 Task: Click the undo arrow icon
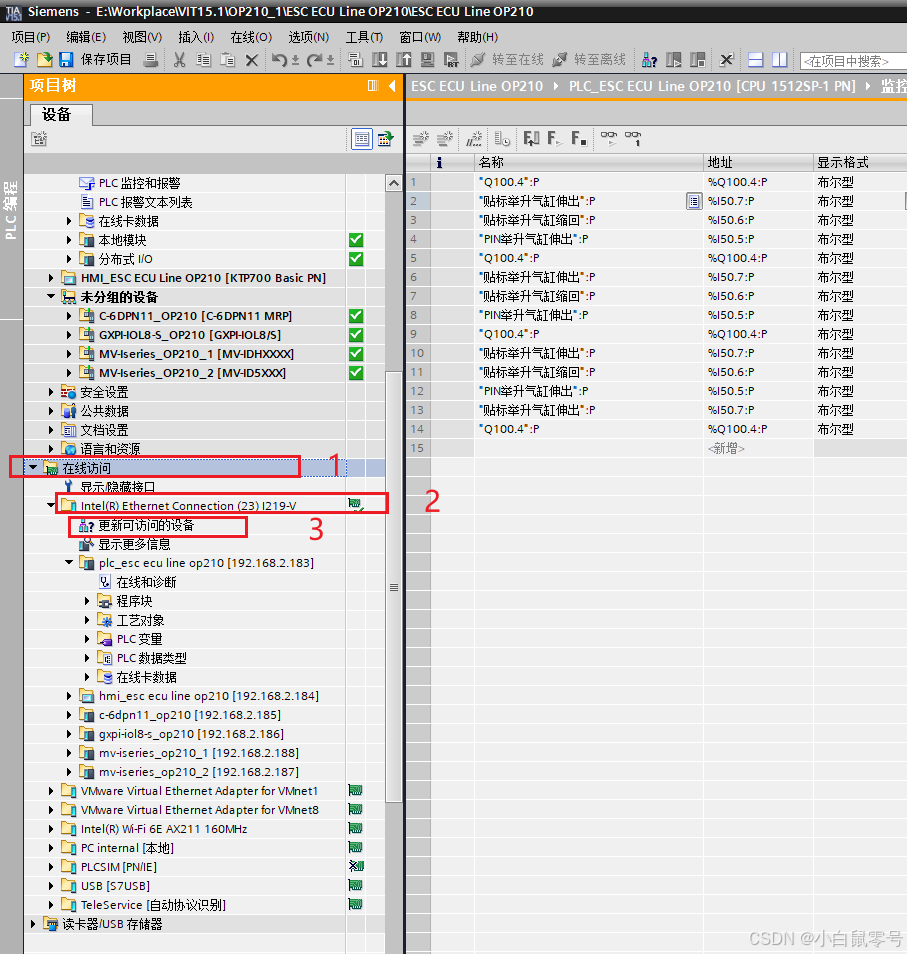click(279, 60)
